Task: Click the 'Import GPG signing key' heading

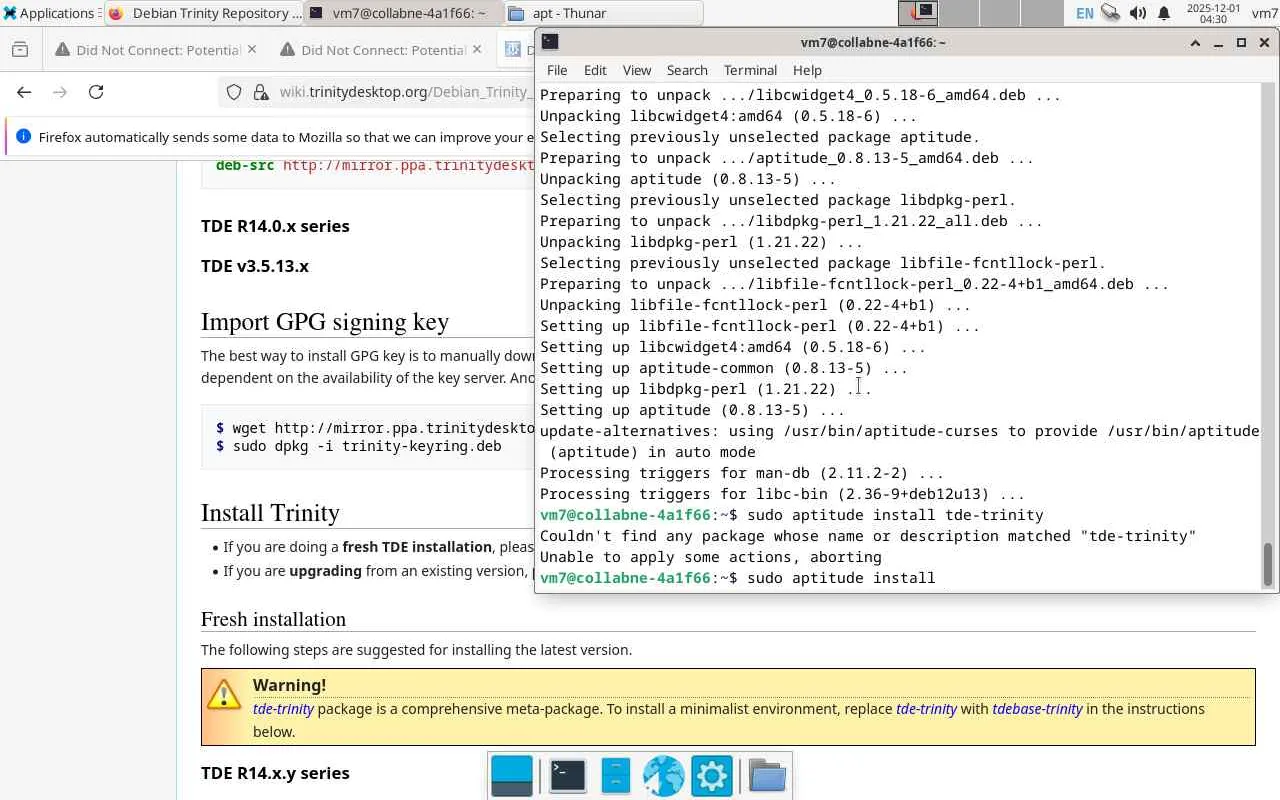Action: click(x=325, y=321)
